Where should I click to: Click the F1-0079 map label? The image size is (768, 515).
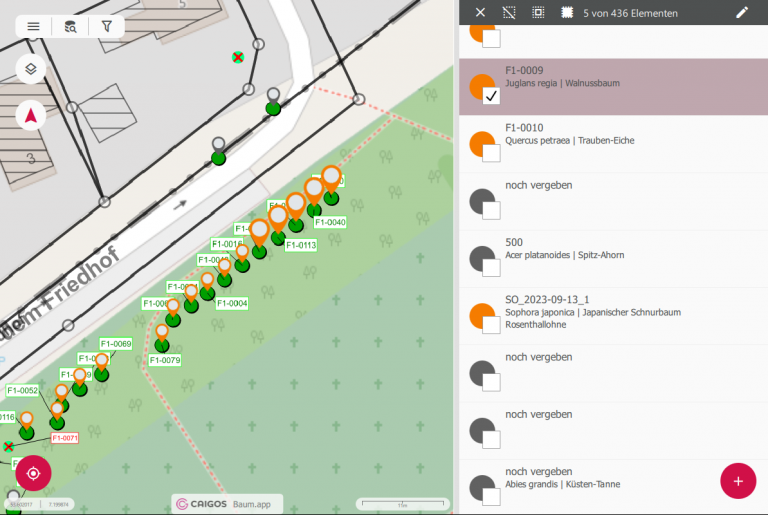point(165,360)
